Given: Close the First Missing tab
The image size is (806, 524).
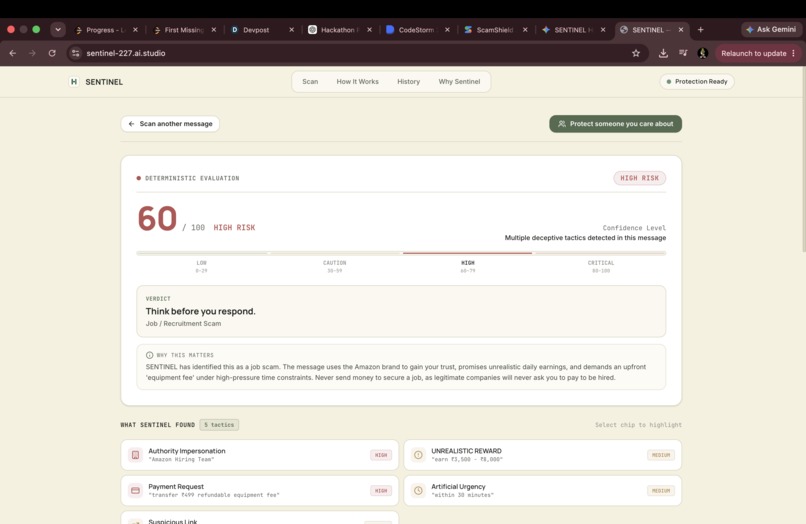Looking at the screenshot, I should pos(214,30).
